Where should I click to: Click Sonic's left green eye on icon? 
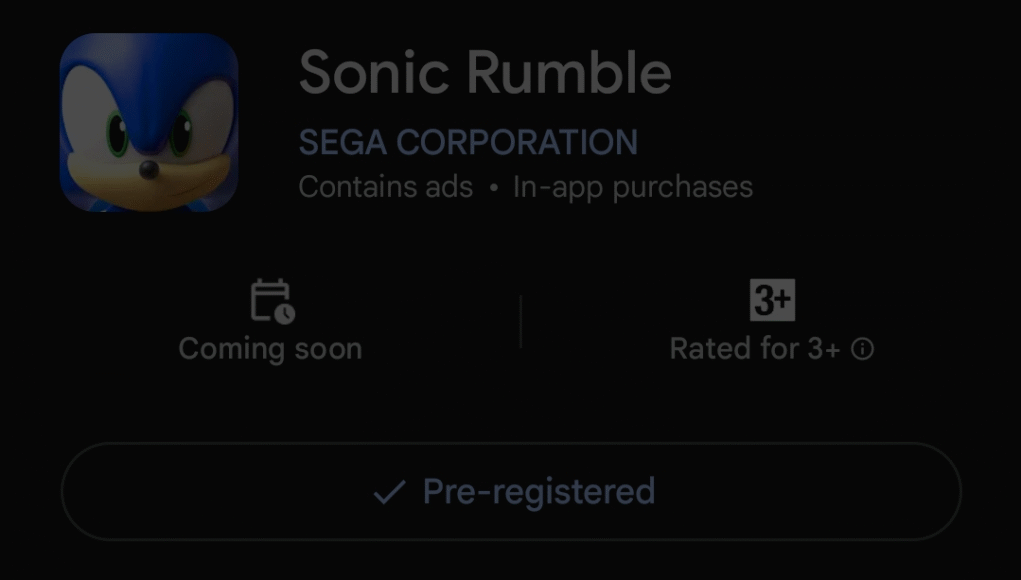pyautogui.click(x=118, y=135)
